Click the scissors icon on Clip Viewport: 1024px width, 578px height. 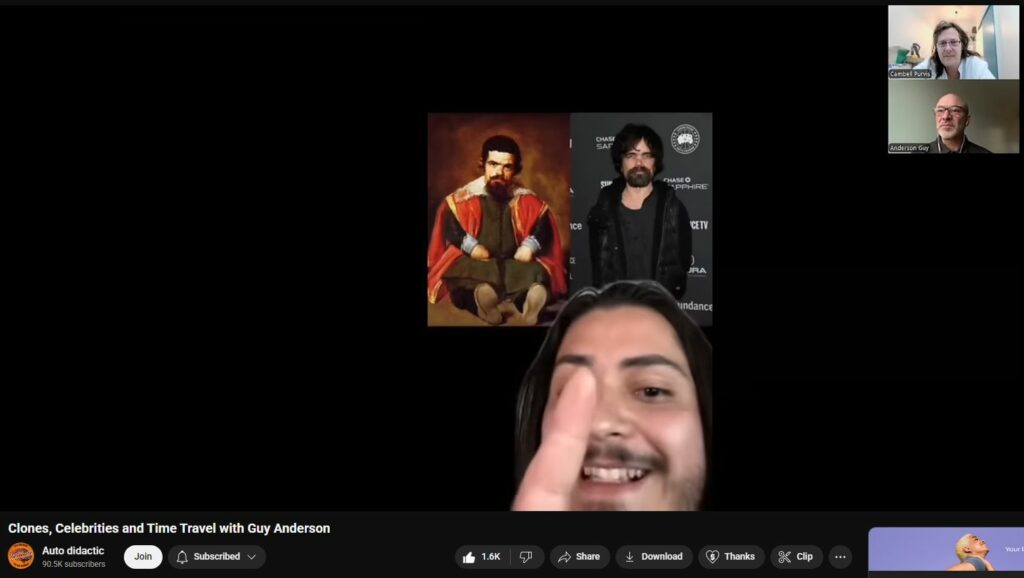(x=784, y=557)
